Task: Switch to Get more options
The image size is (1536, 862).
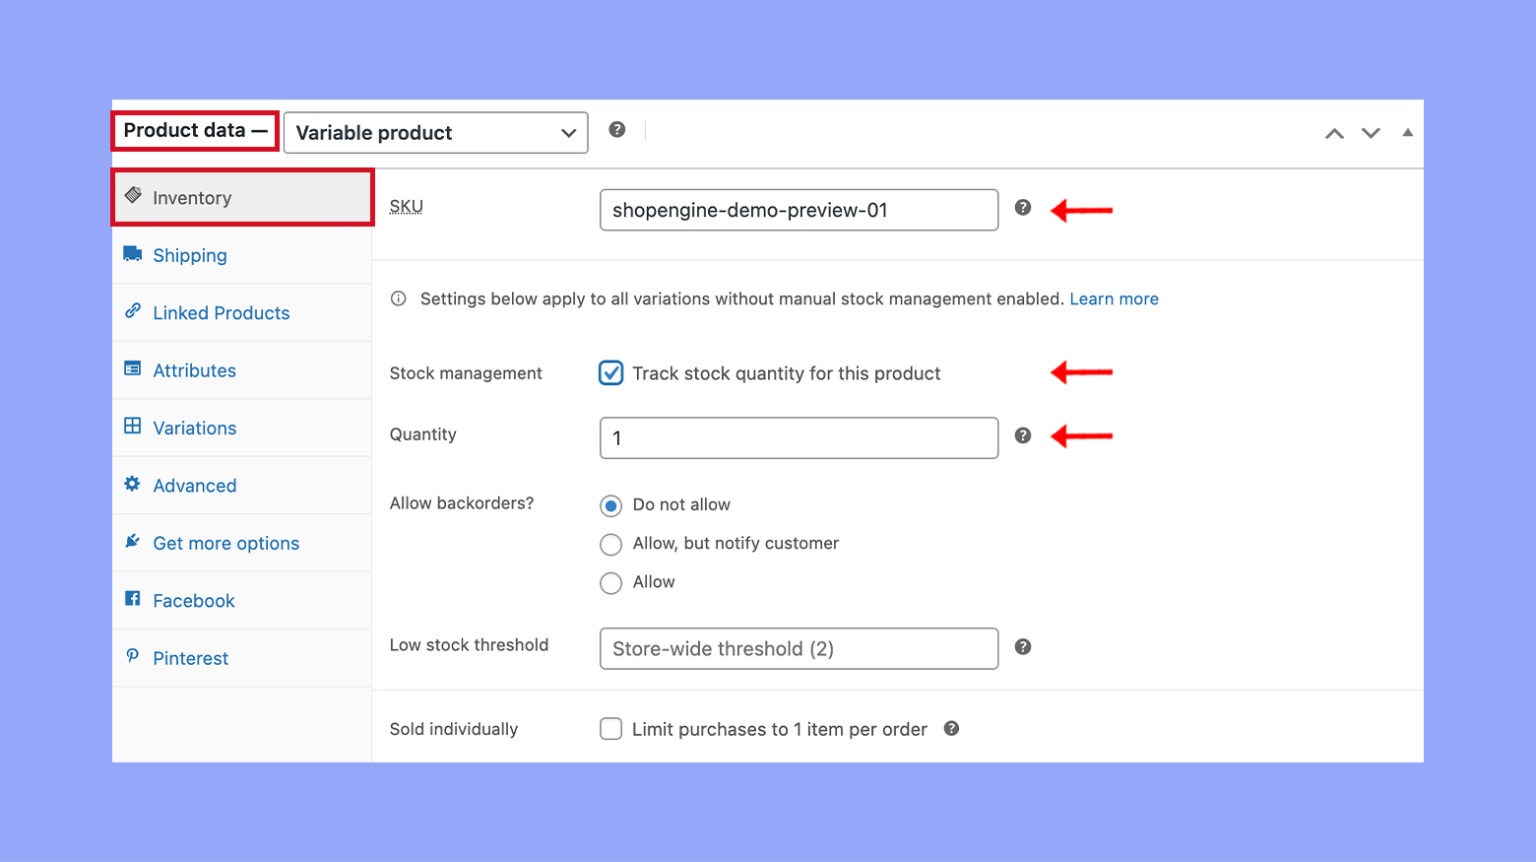Action: 226,542
